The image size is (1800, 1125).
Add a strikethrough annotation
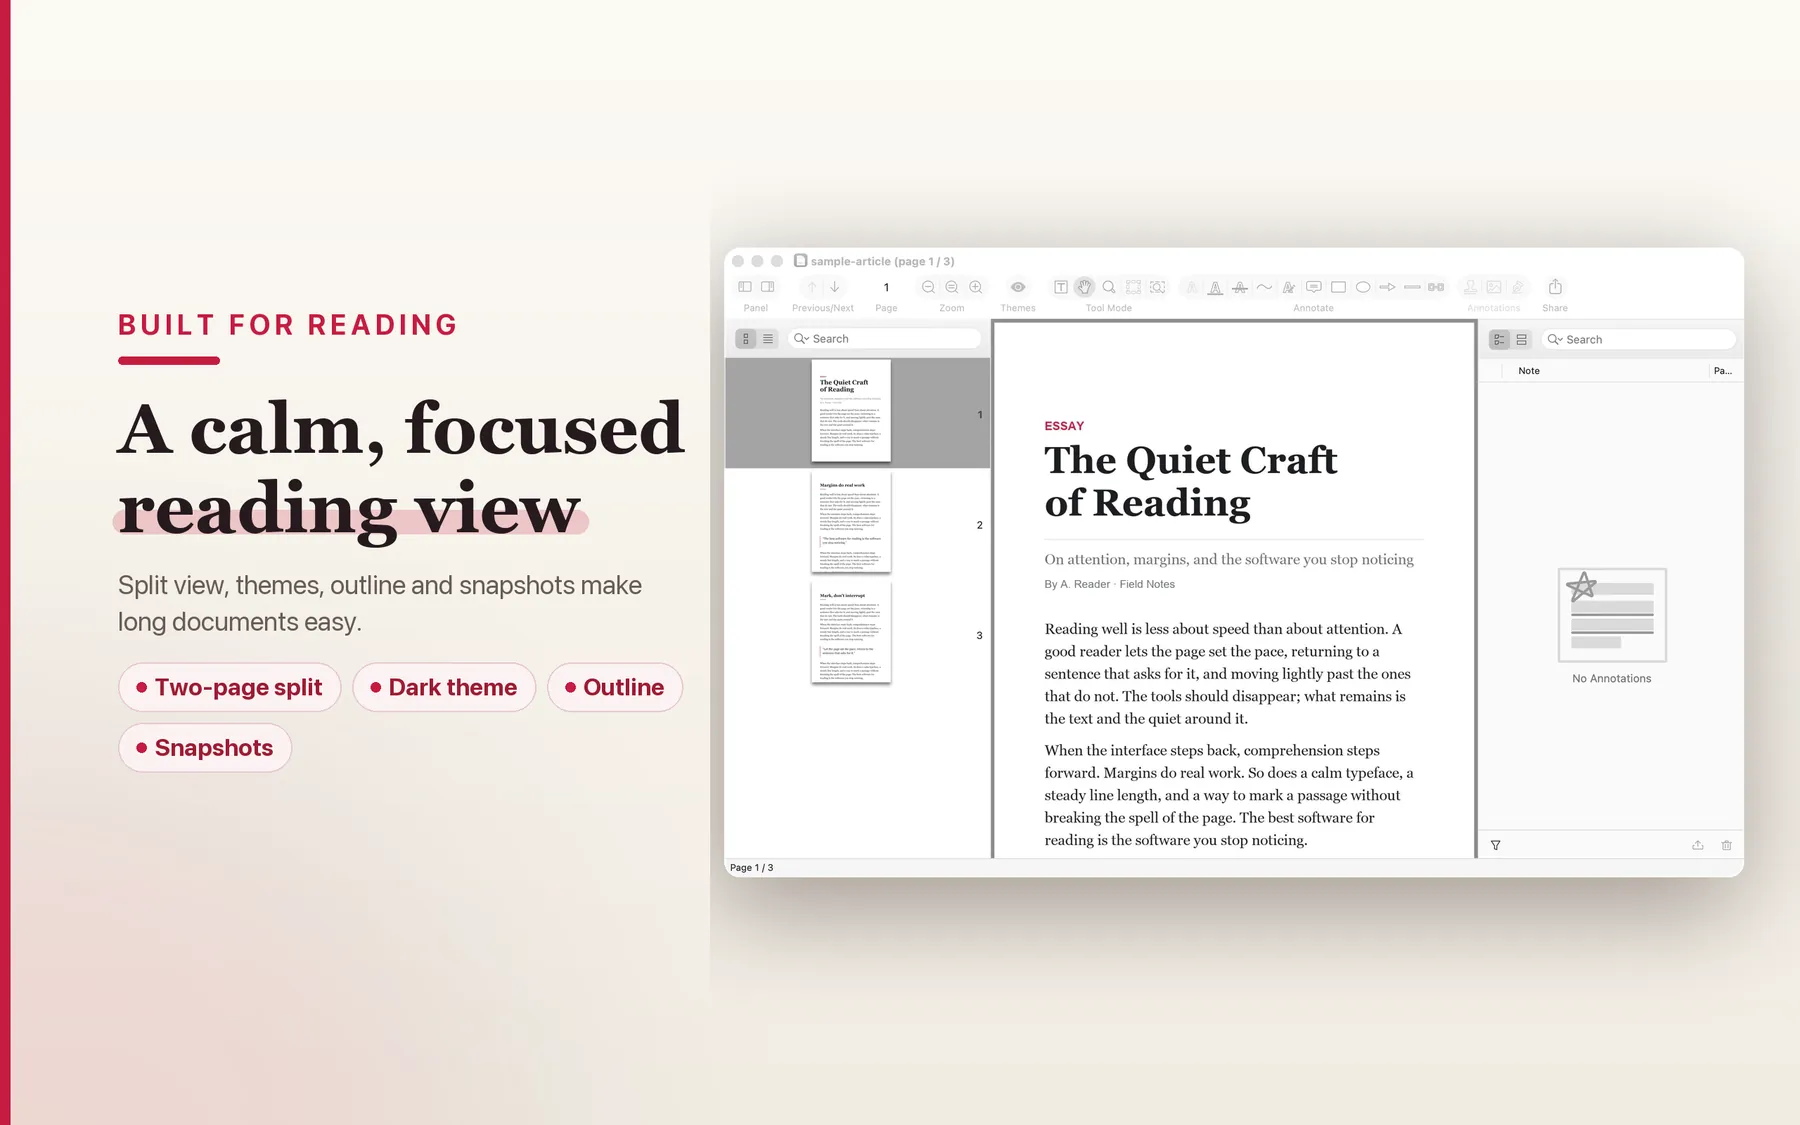[1240, 287]
